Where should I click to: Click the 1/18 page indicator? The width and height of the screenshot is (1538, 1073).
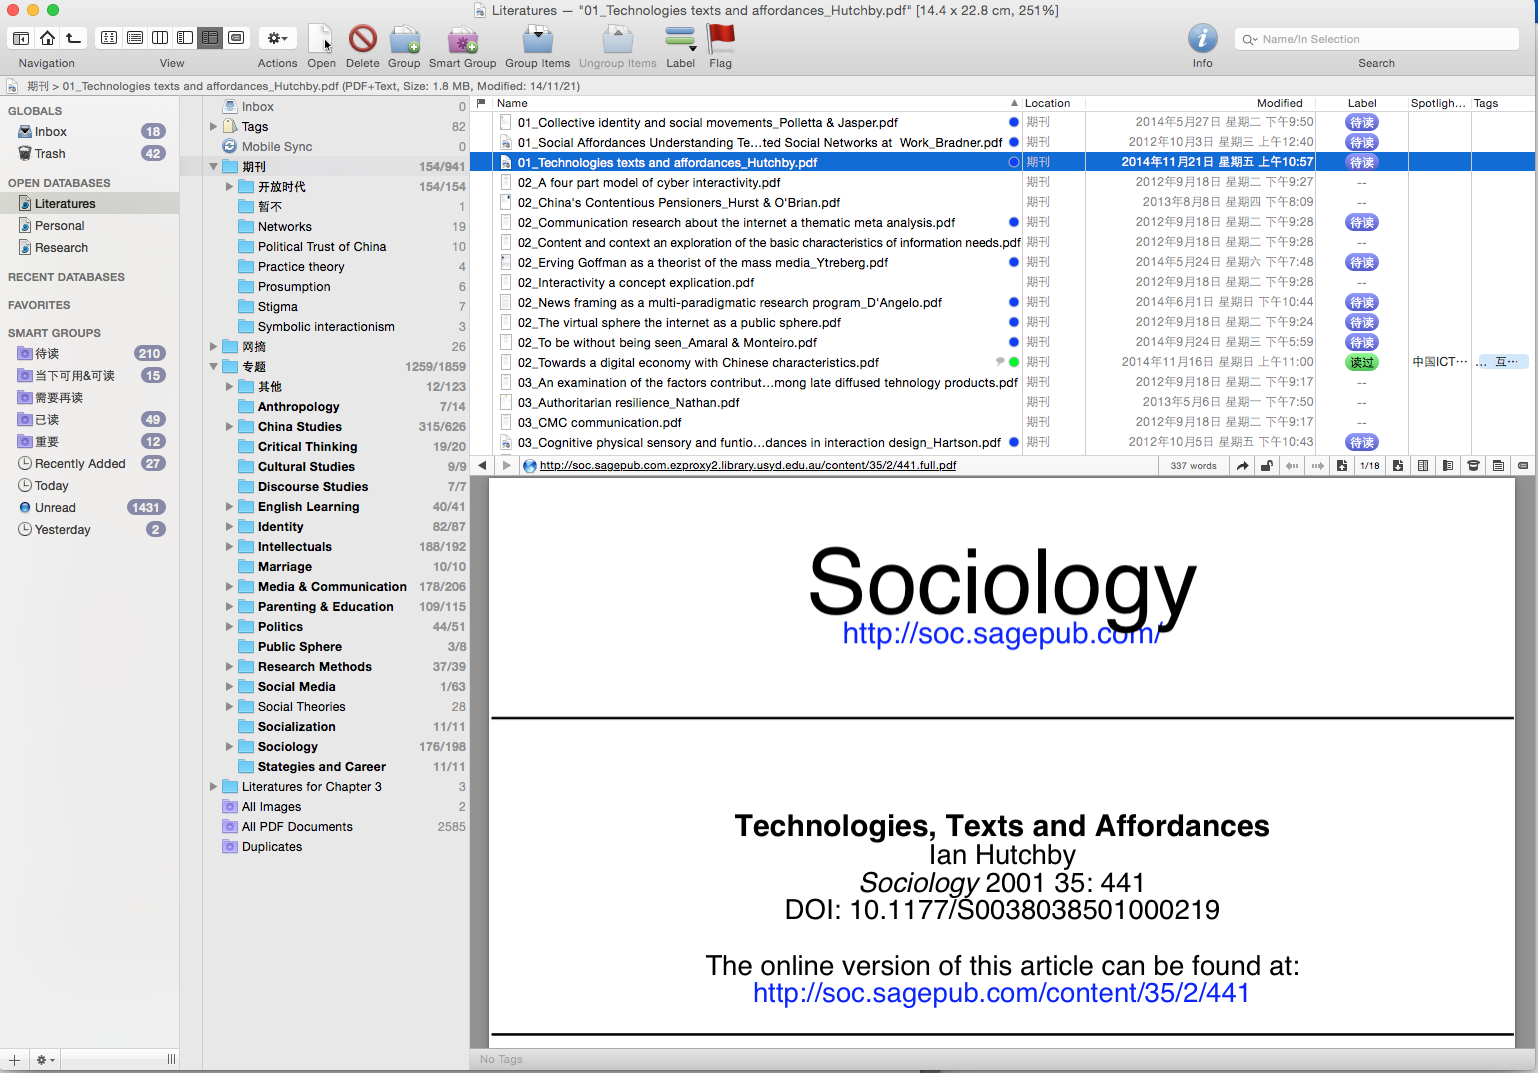[1370, 466]
